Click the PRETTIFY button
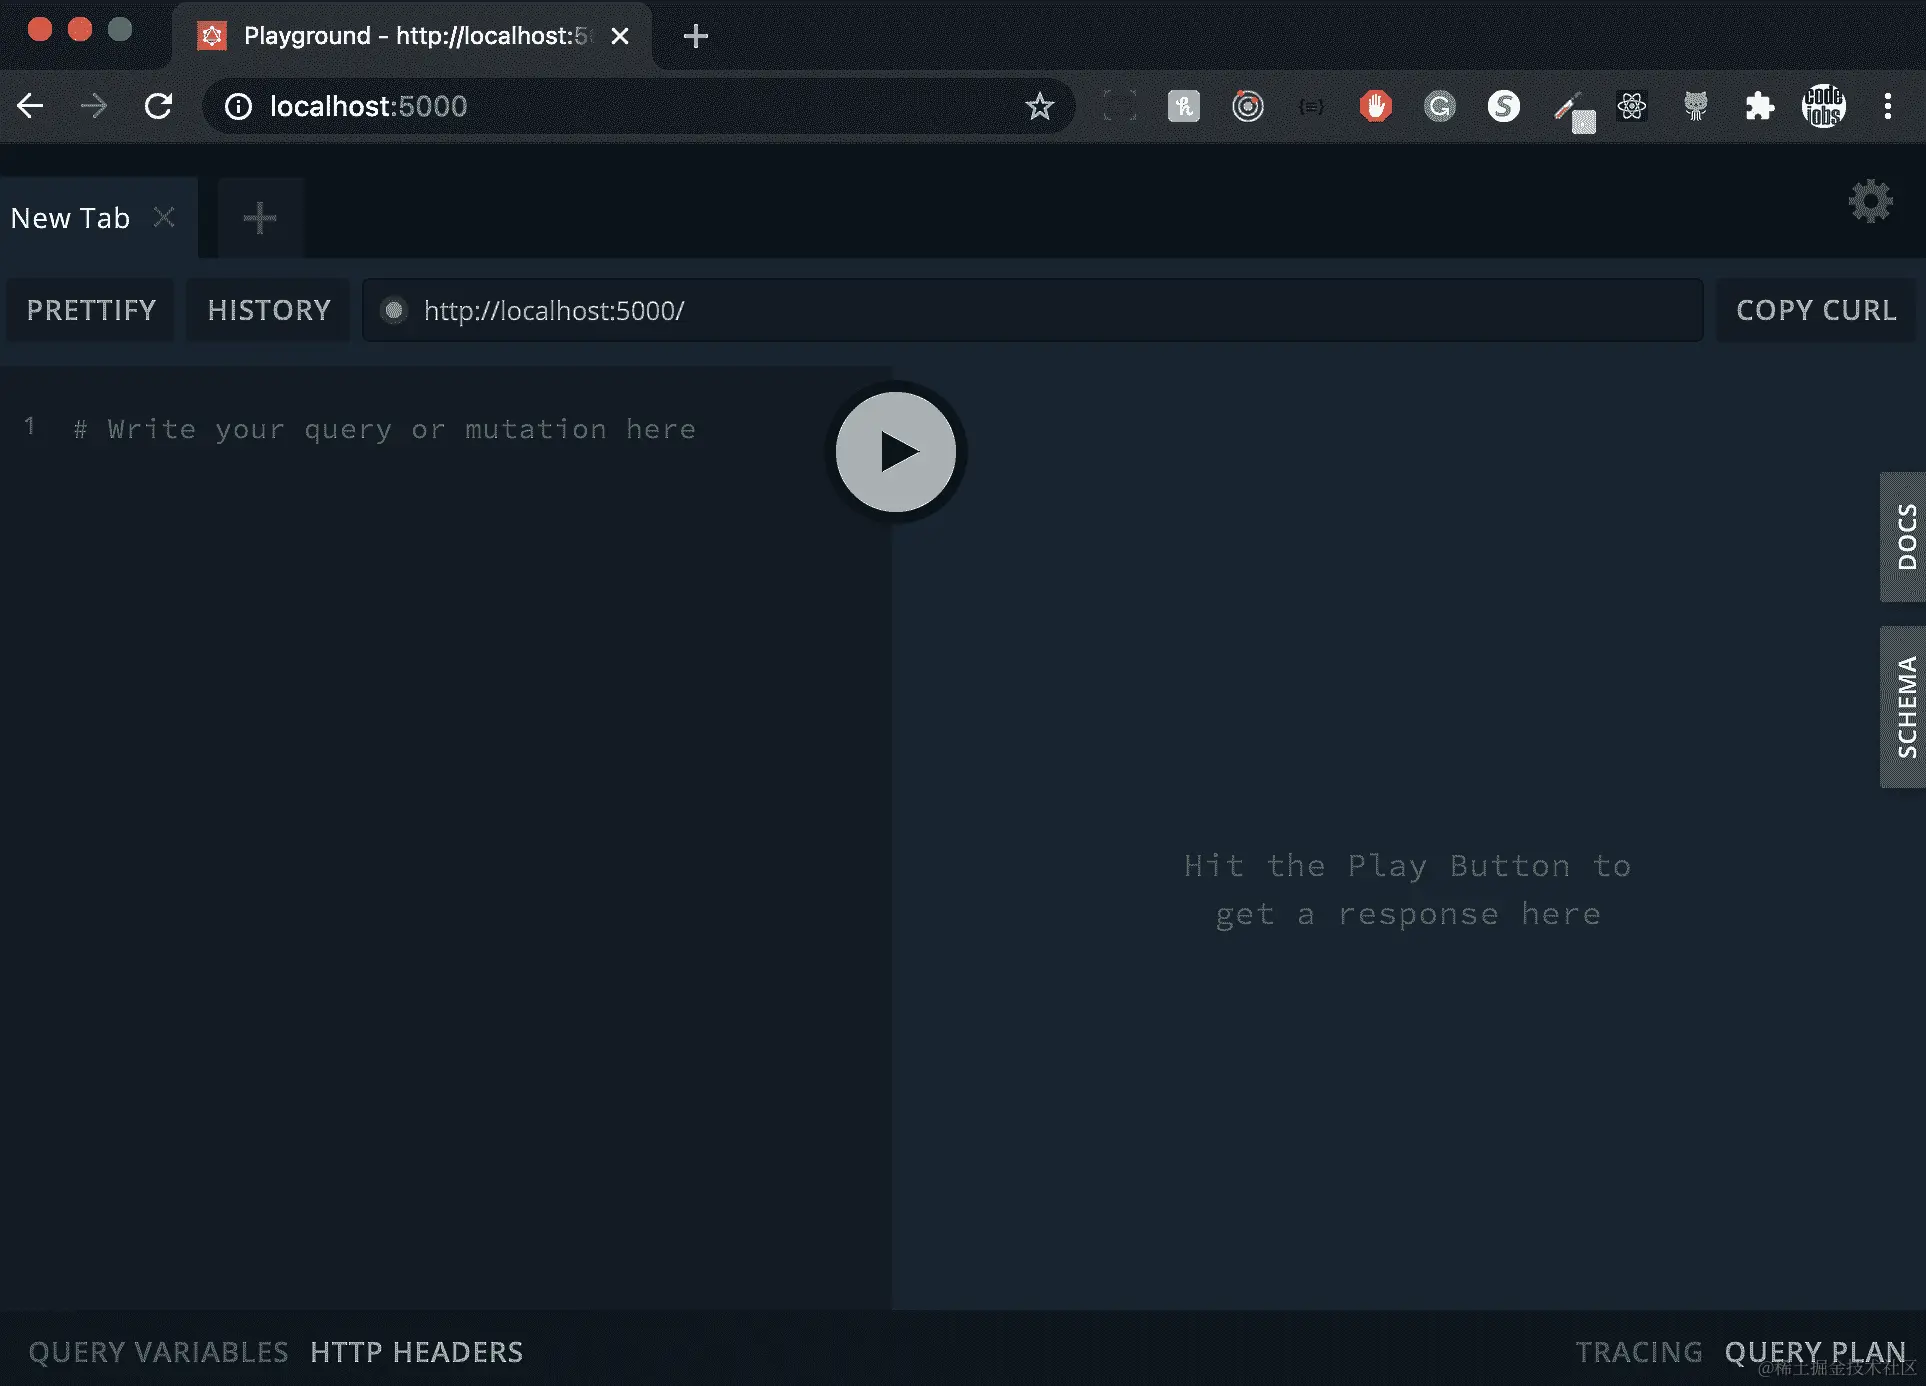1926x1386 pixels. tap(91, 310)
